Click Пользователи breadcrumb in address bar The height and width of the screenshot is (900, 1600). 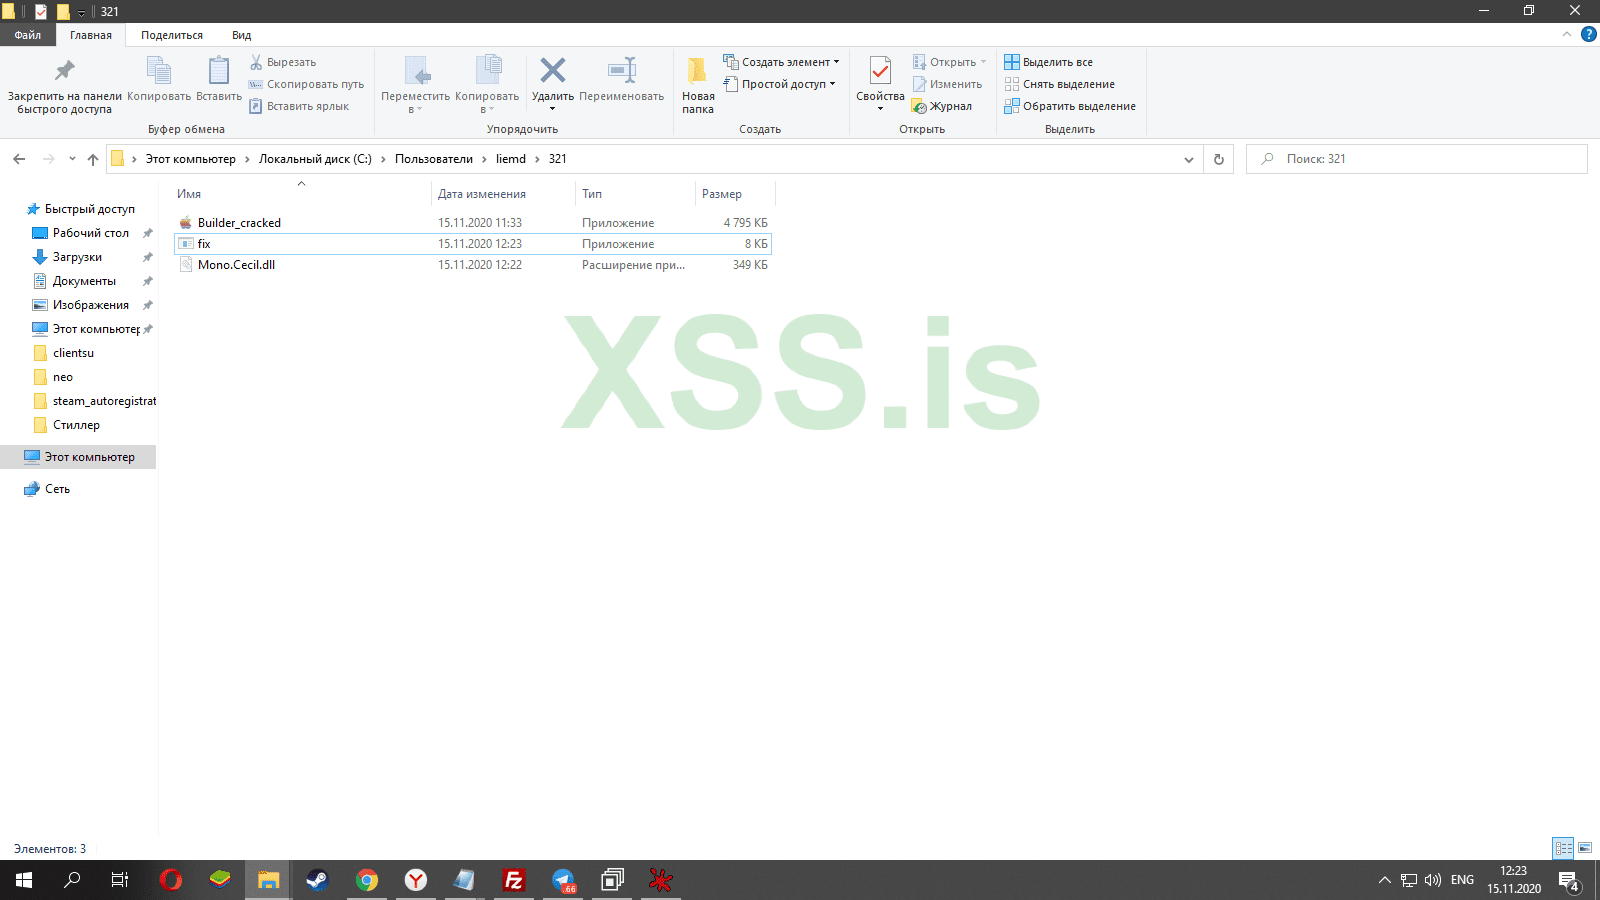pyautogui.click(x=434, y=159)
